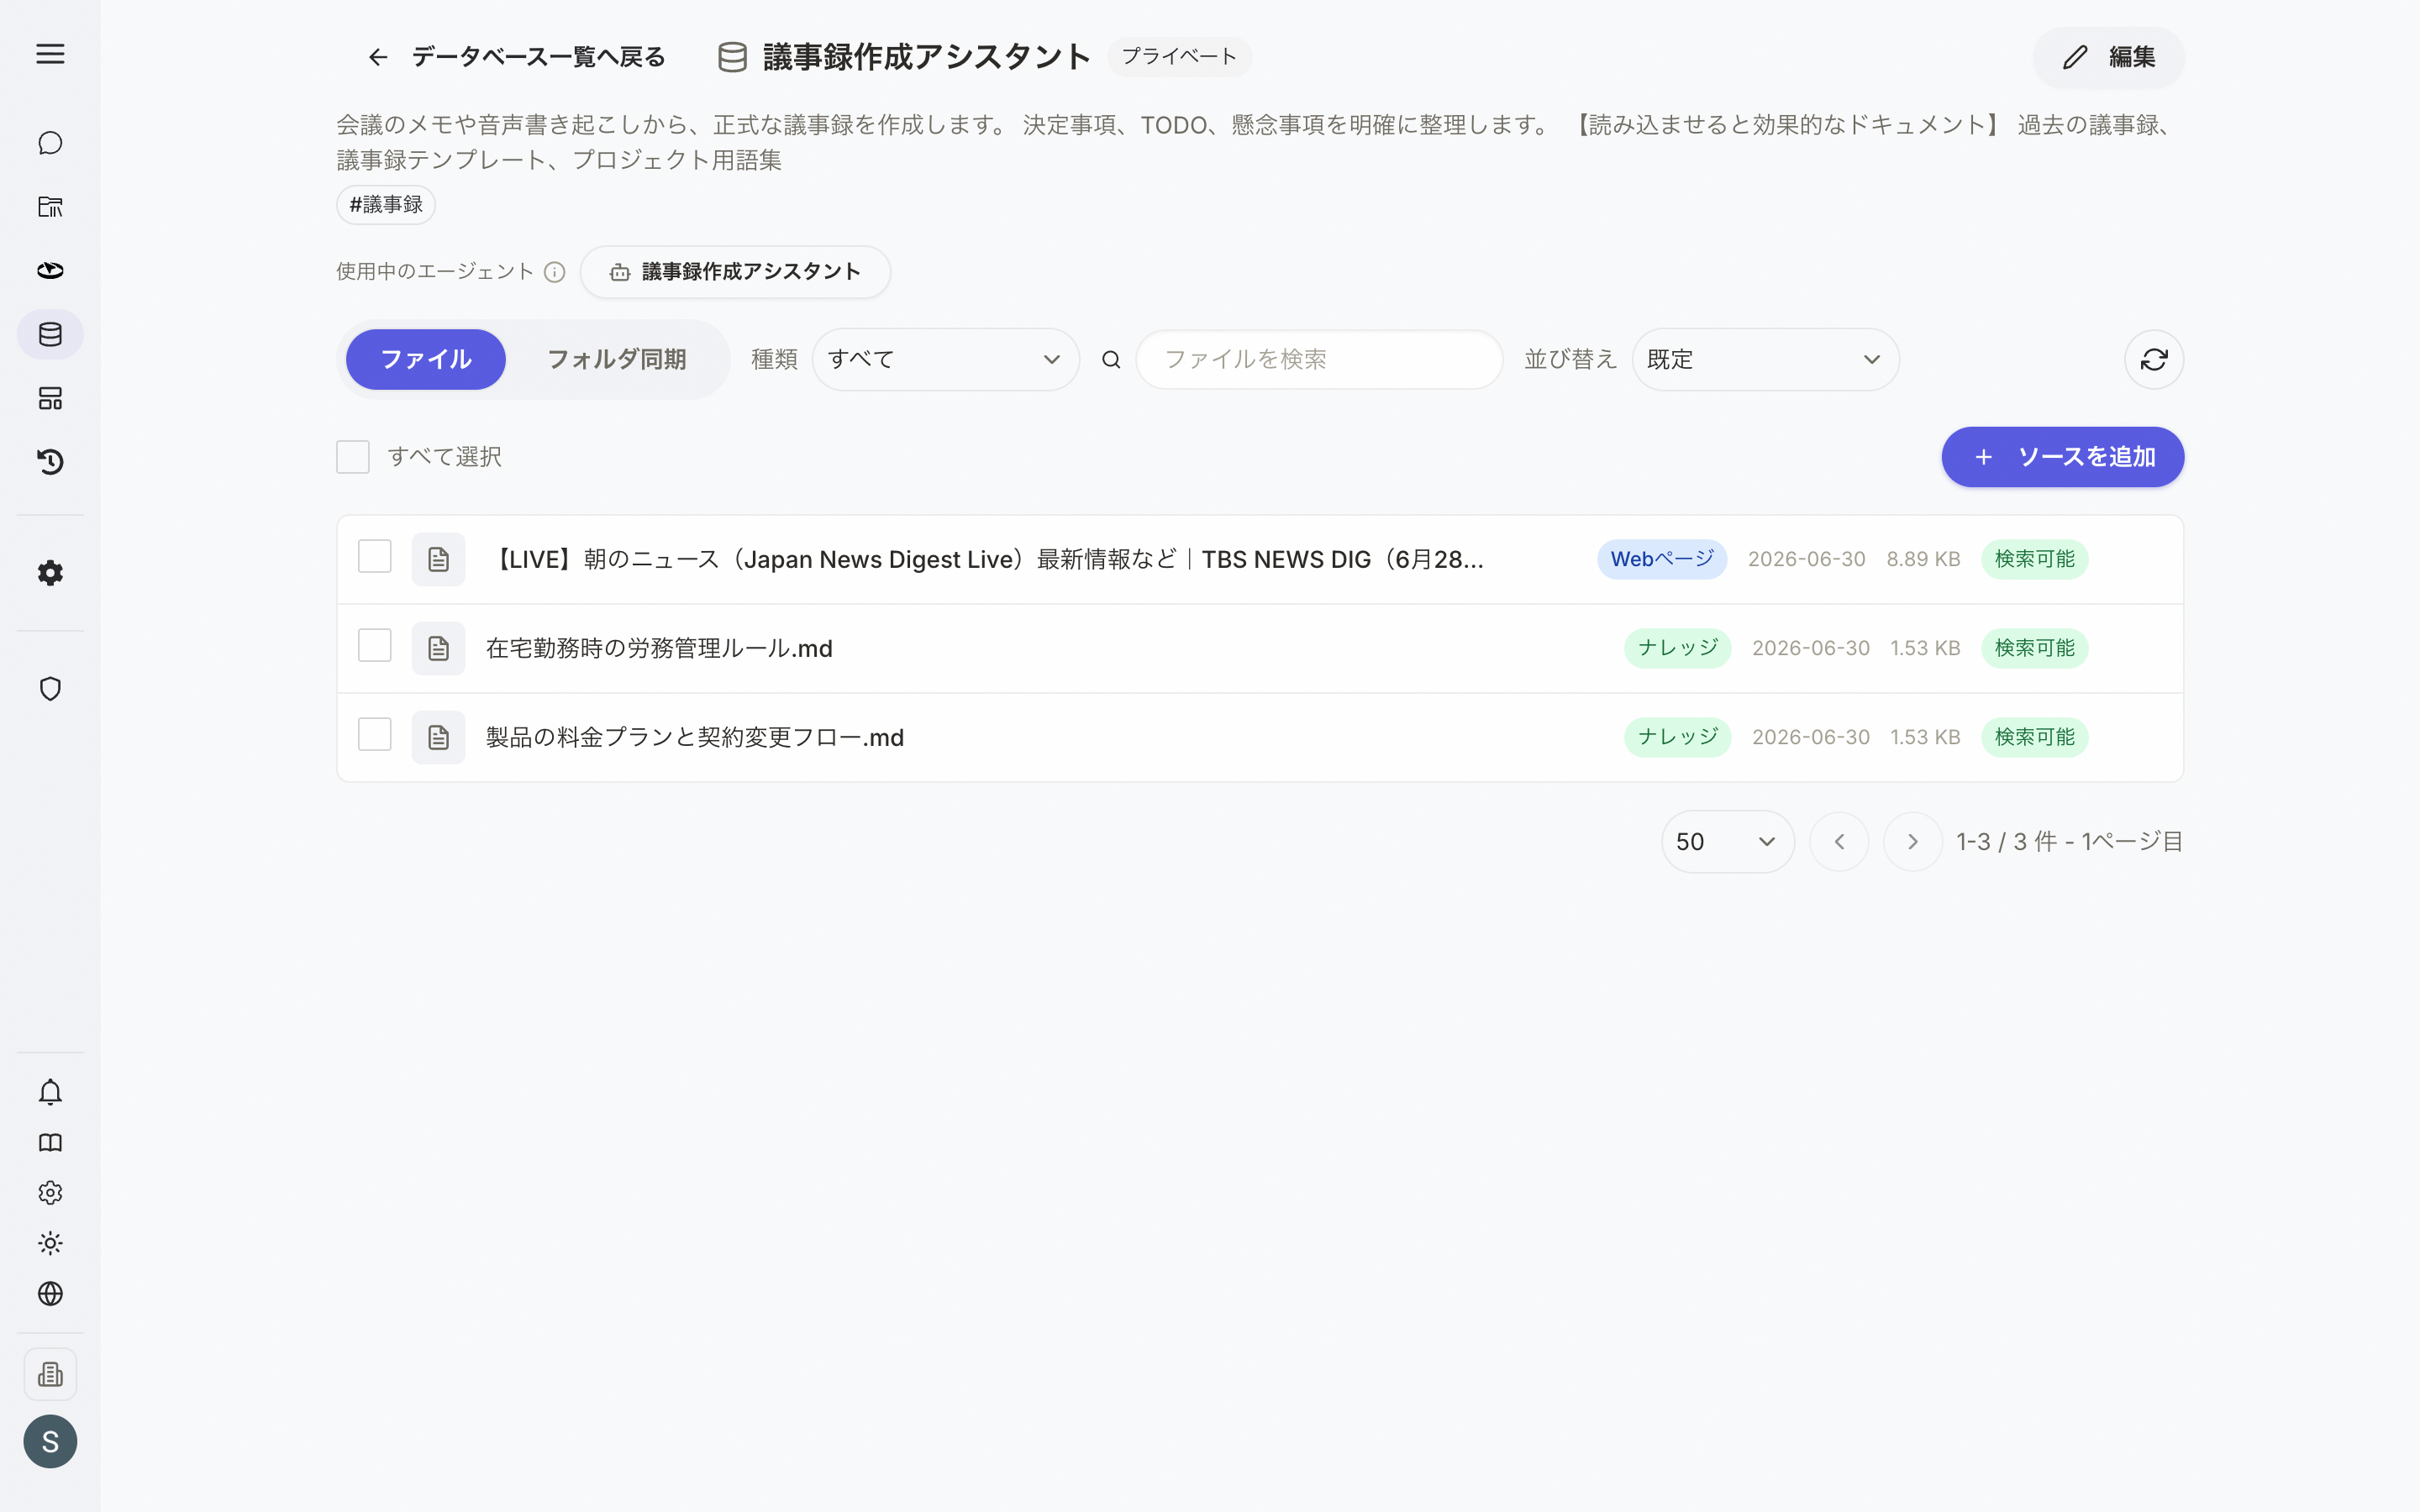Click the 編集 button
The width and height of the screenshot is (2420, 1512).
click(x=2108, y=57)
